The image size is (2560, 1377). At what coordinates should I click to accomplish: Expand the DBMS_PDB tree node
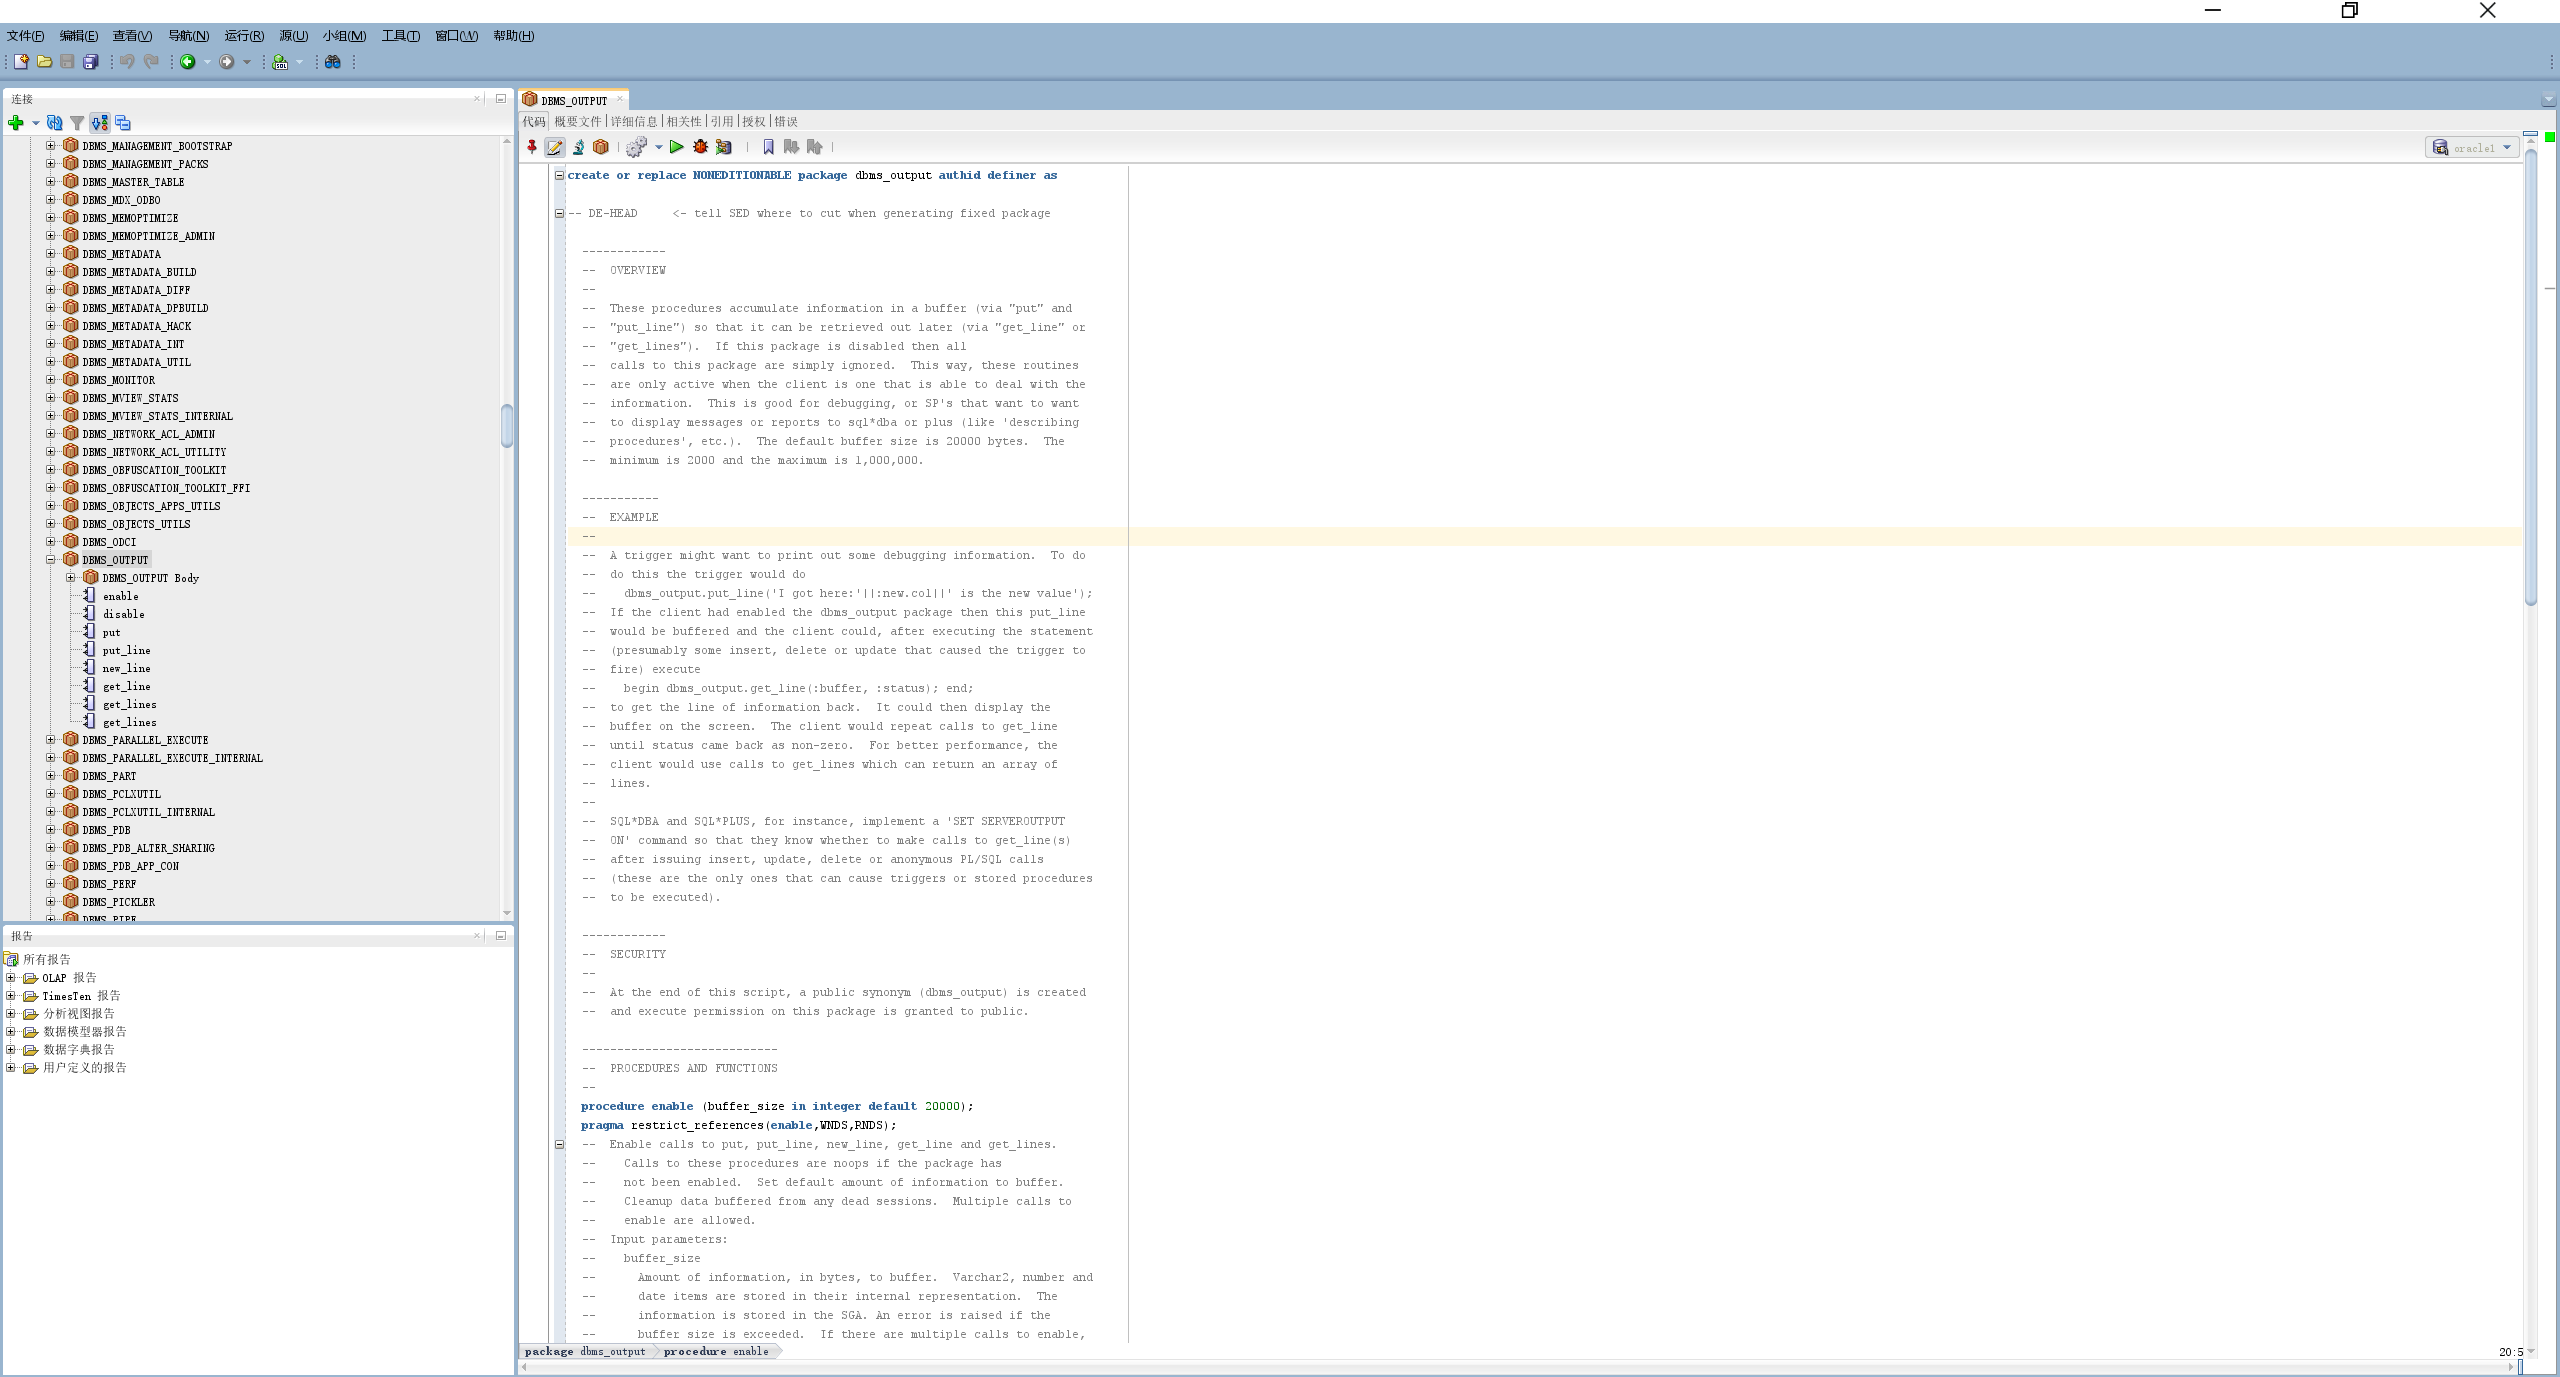point(51,830)
